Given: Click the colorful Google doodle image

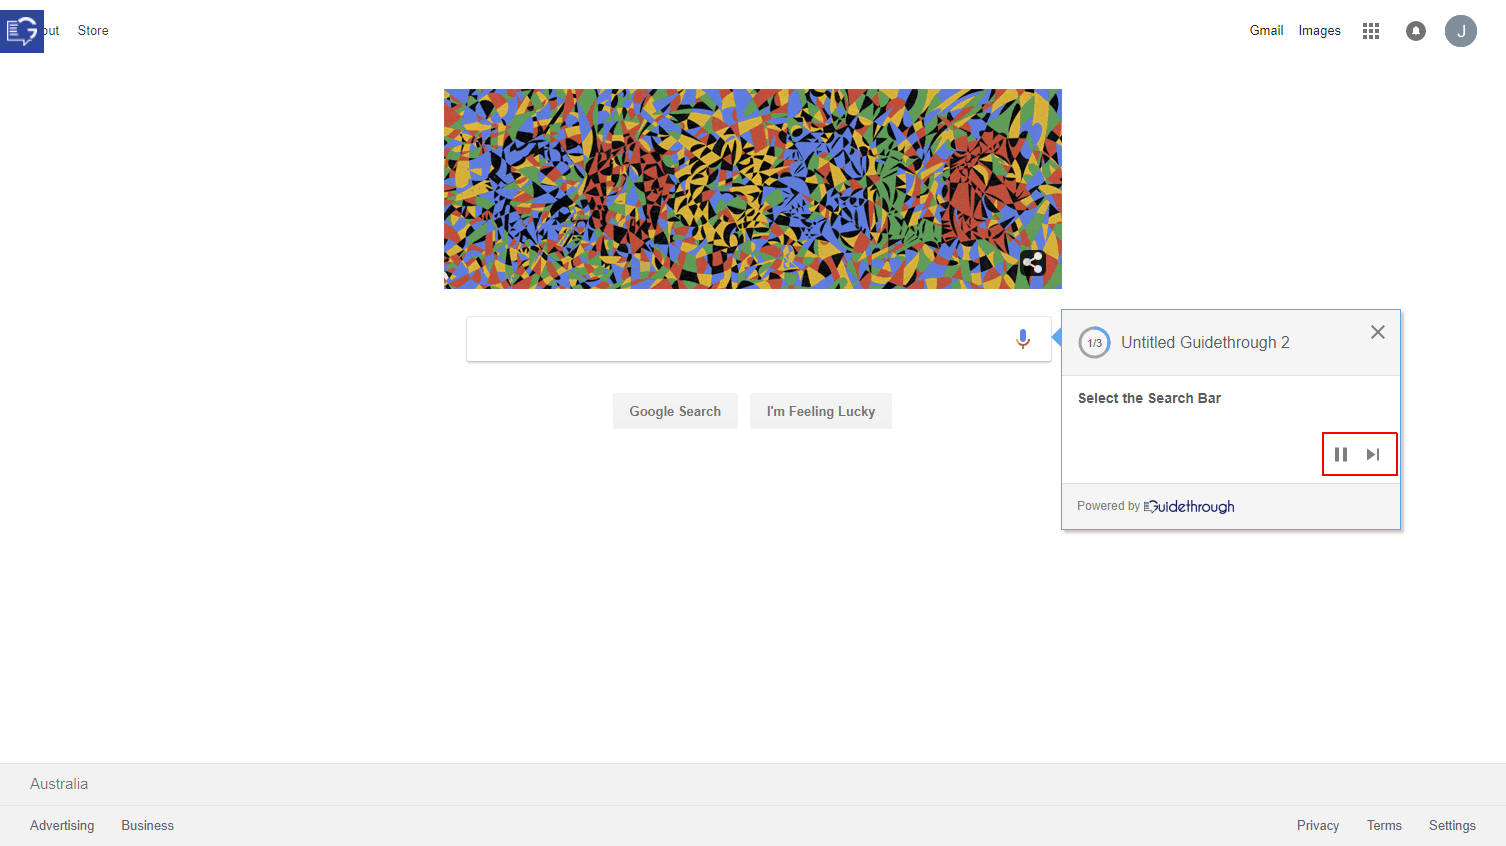Looking at the screenshot, I should [753, 189].
